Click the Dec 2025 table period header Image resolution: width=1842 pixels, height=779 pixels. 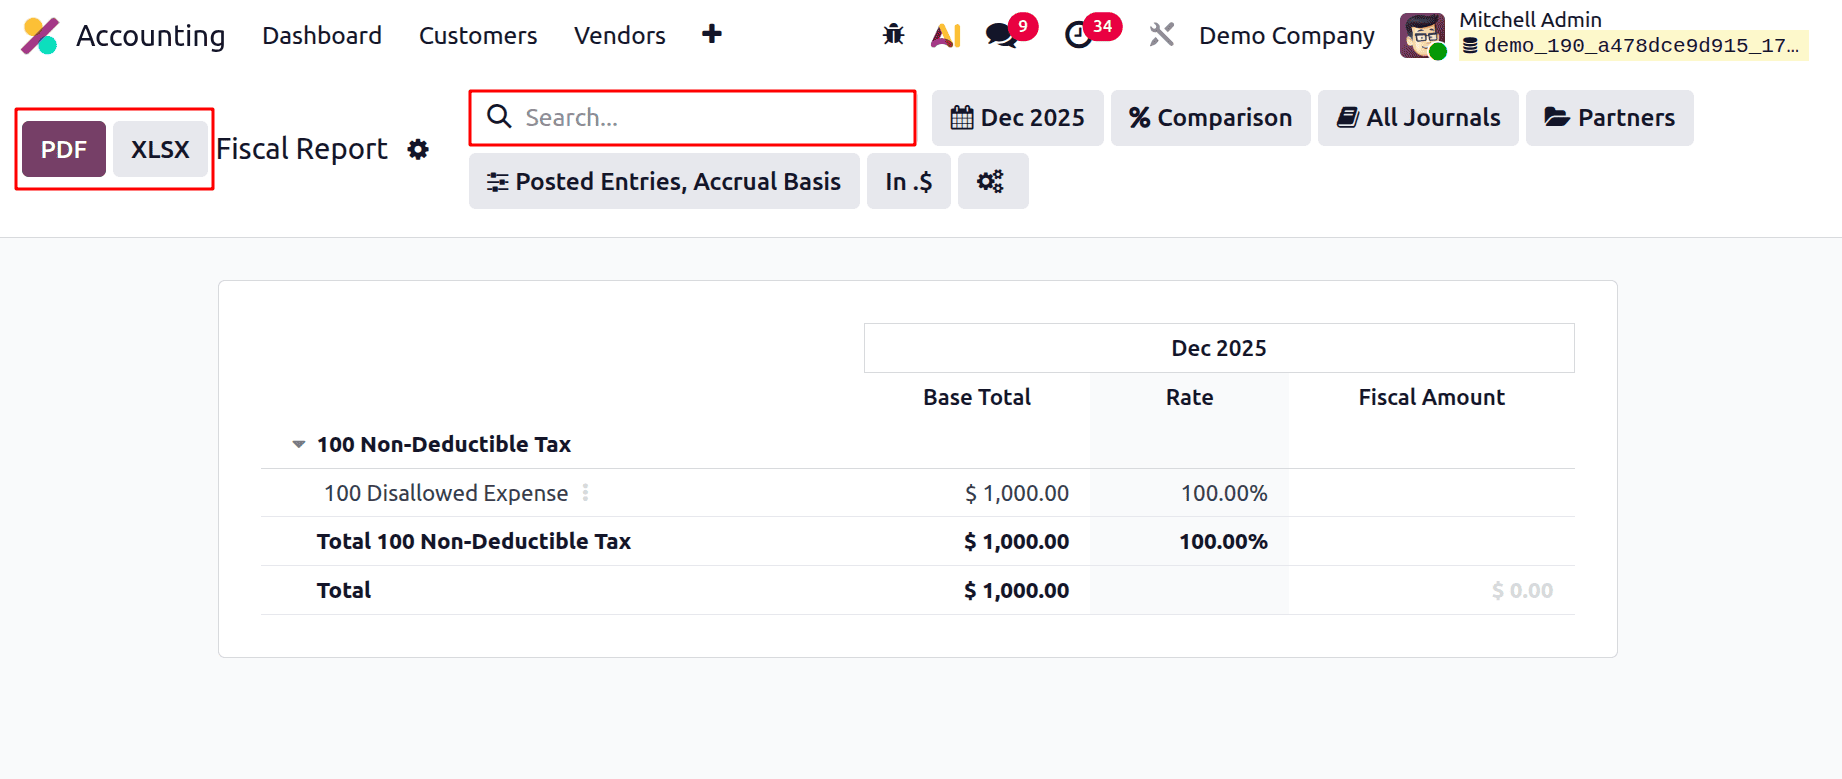[x=1219, y=348]
